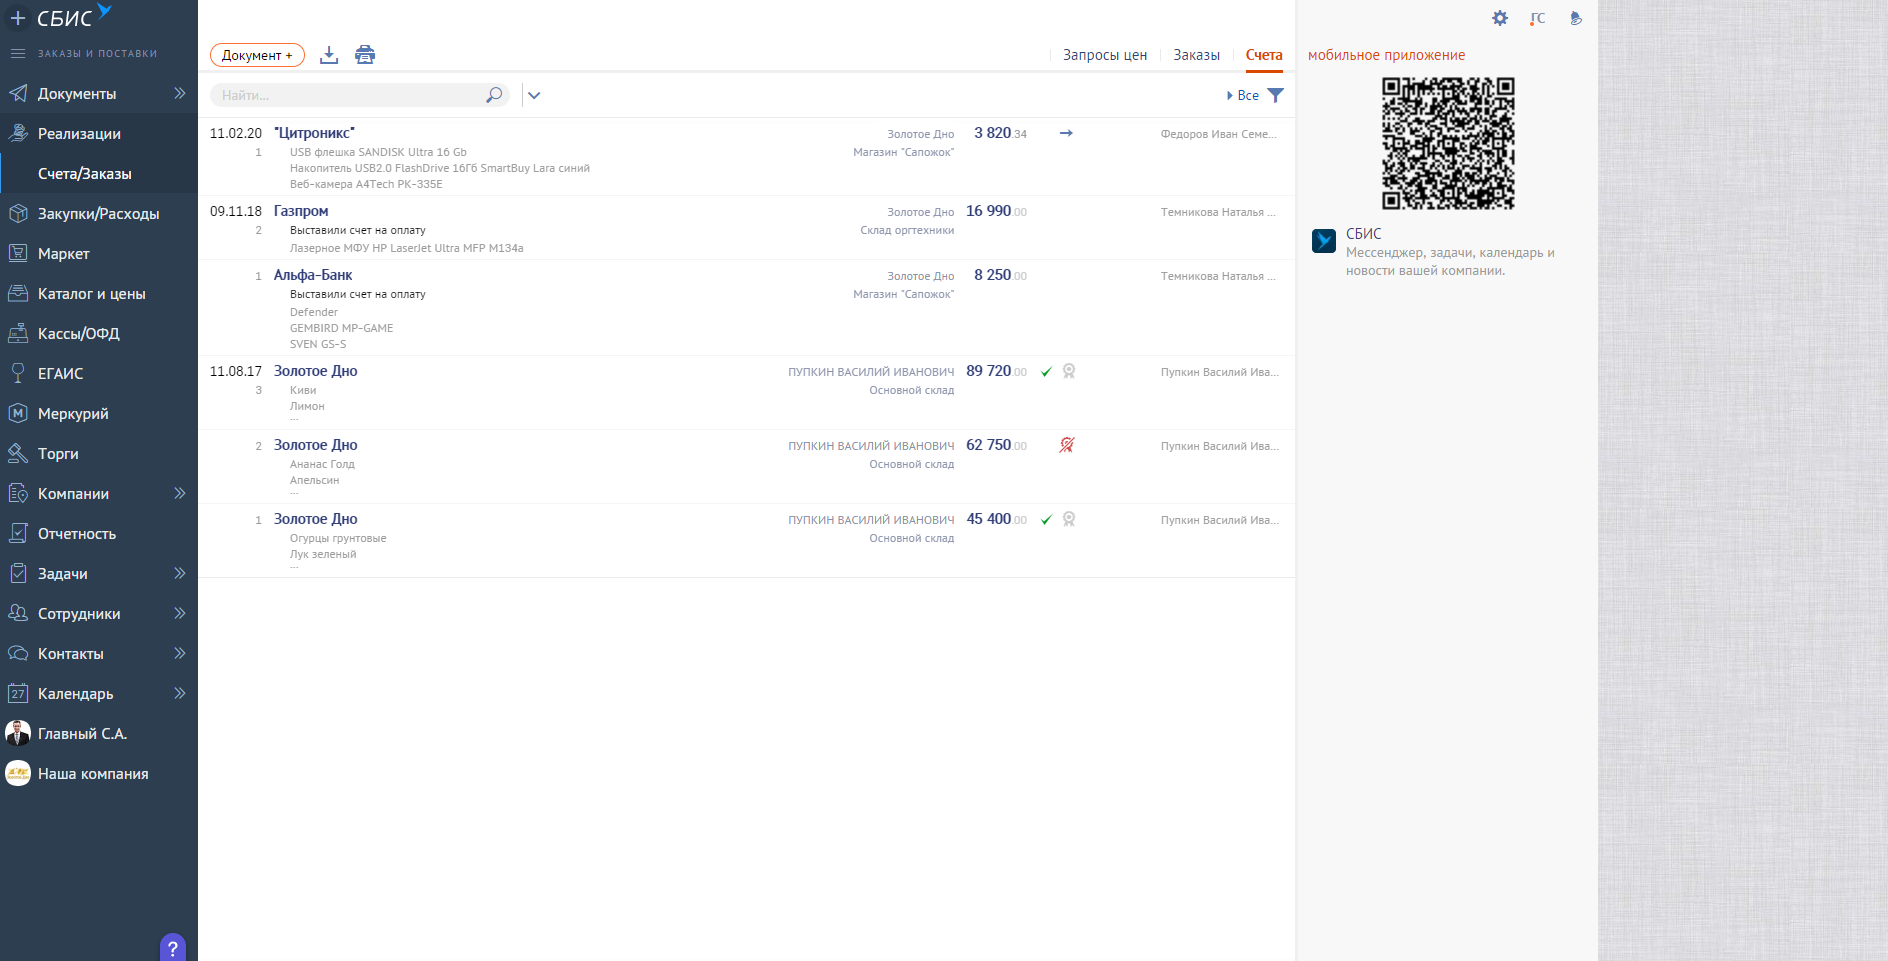The width and height of the screenshot is (1888, 961).
Task: Click the download/import icon in toolbar
Action: (329, 55)
